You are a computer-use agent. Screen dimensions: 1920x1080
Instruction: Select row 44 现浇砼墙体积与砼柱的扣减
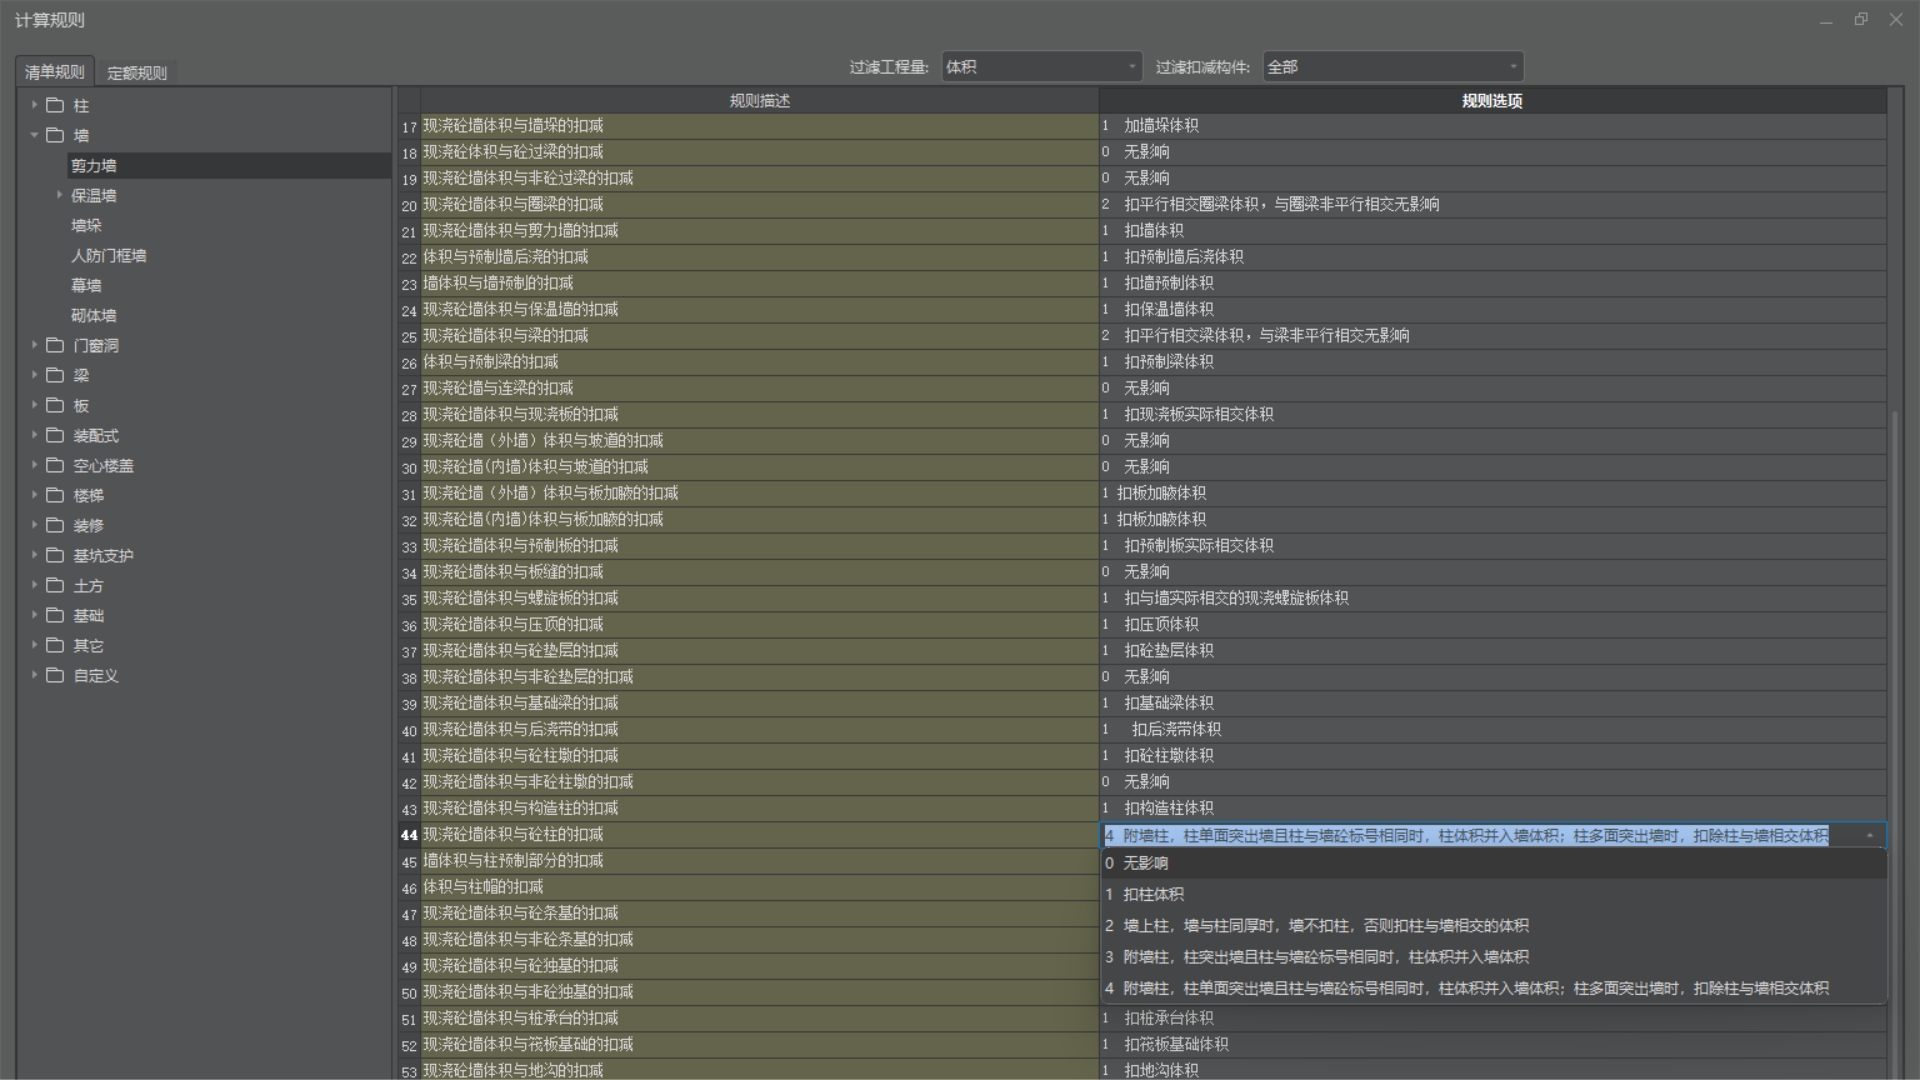pyautogui.click(x=759, y=835)
